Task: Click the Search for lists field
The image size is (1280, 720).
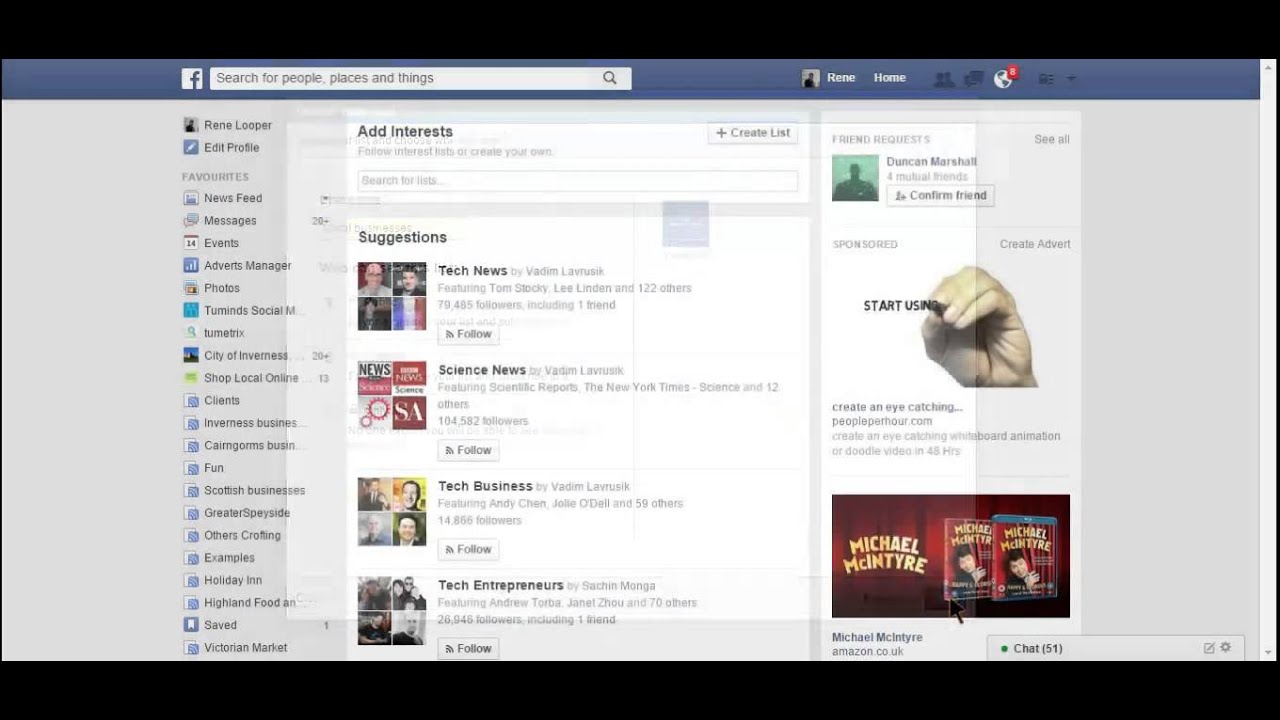Action: tap(578, 181)
